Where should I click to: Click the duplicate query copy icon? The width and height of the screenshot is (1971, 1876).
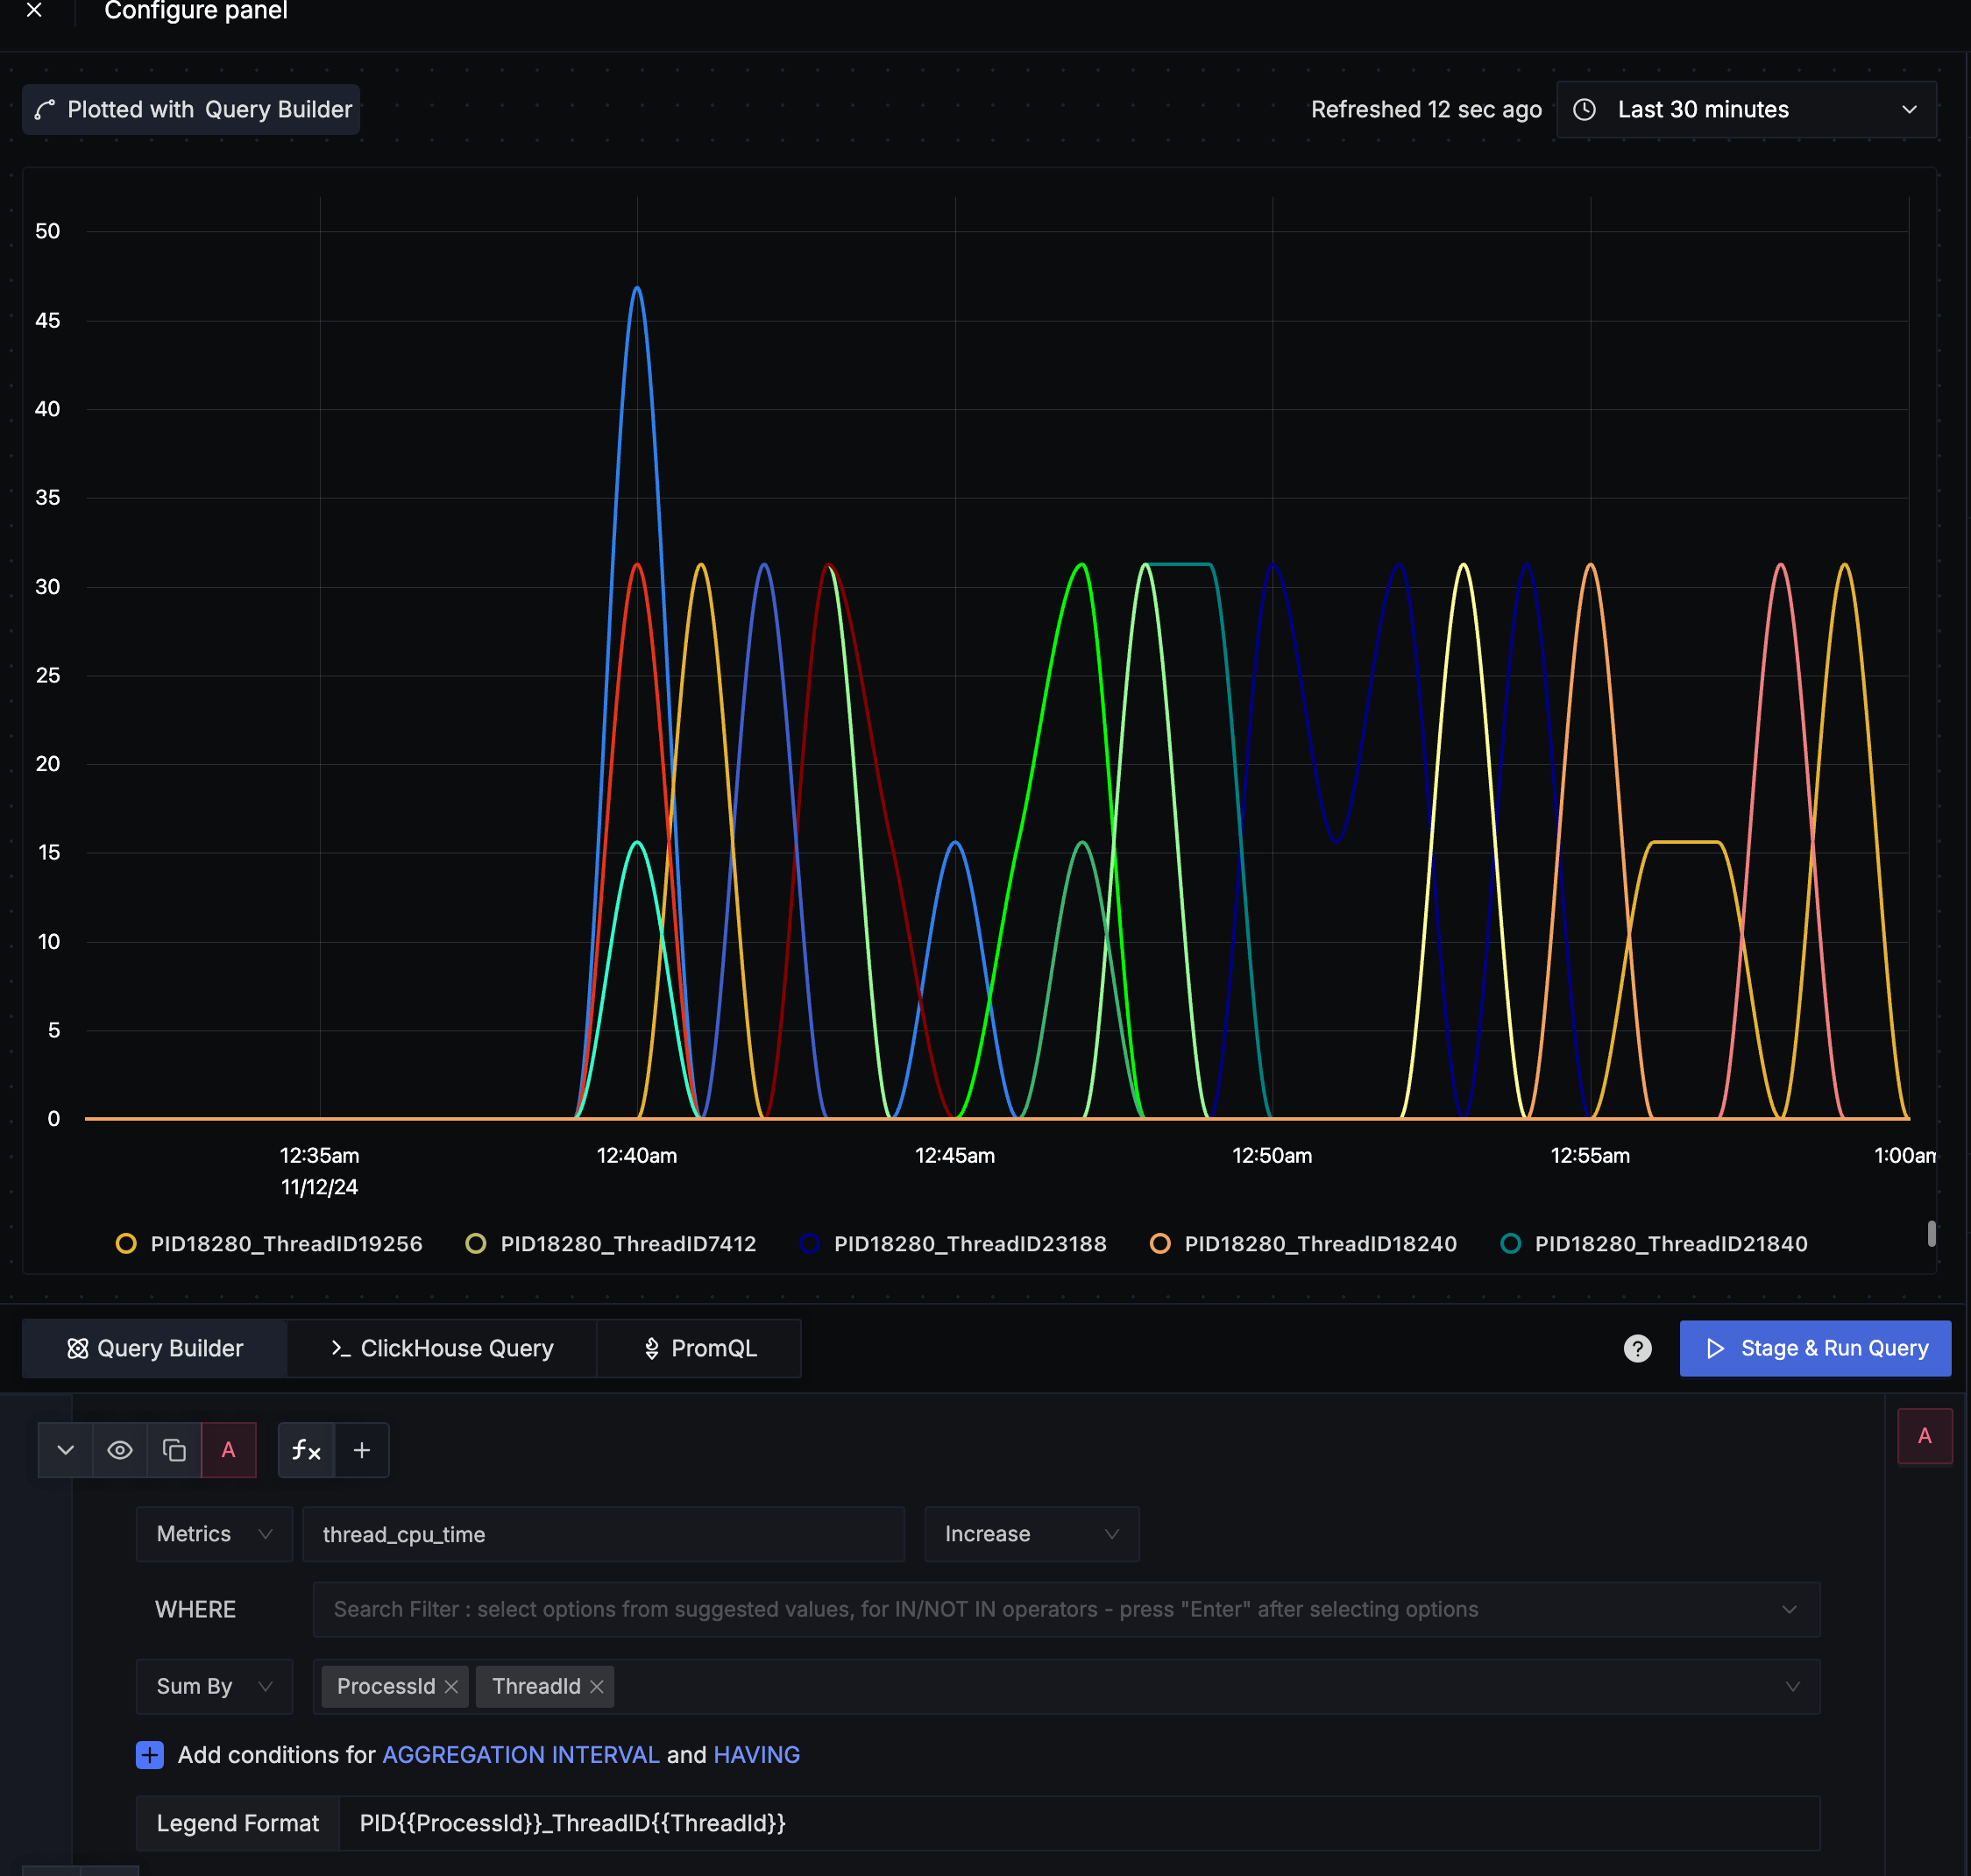[174, 1450]
